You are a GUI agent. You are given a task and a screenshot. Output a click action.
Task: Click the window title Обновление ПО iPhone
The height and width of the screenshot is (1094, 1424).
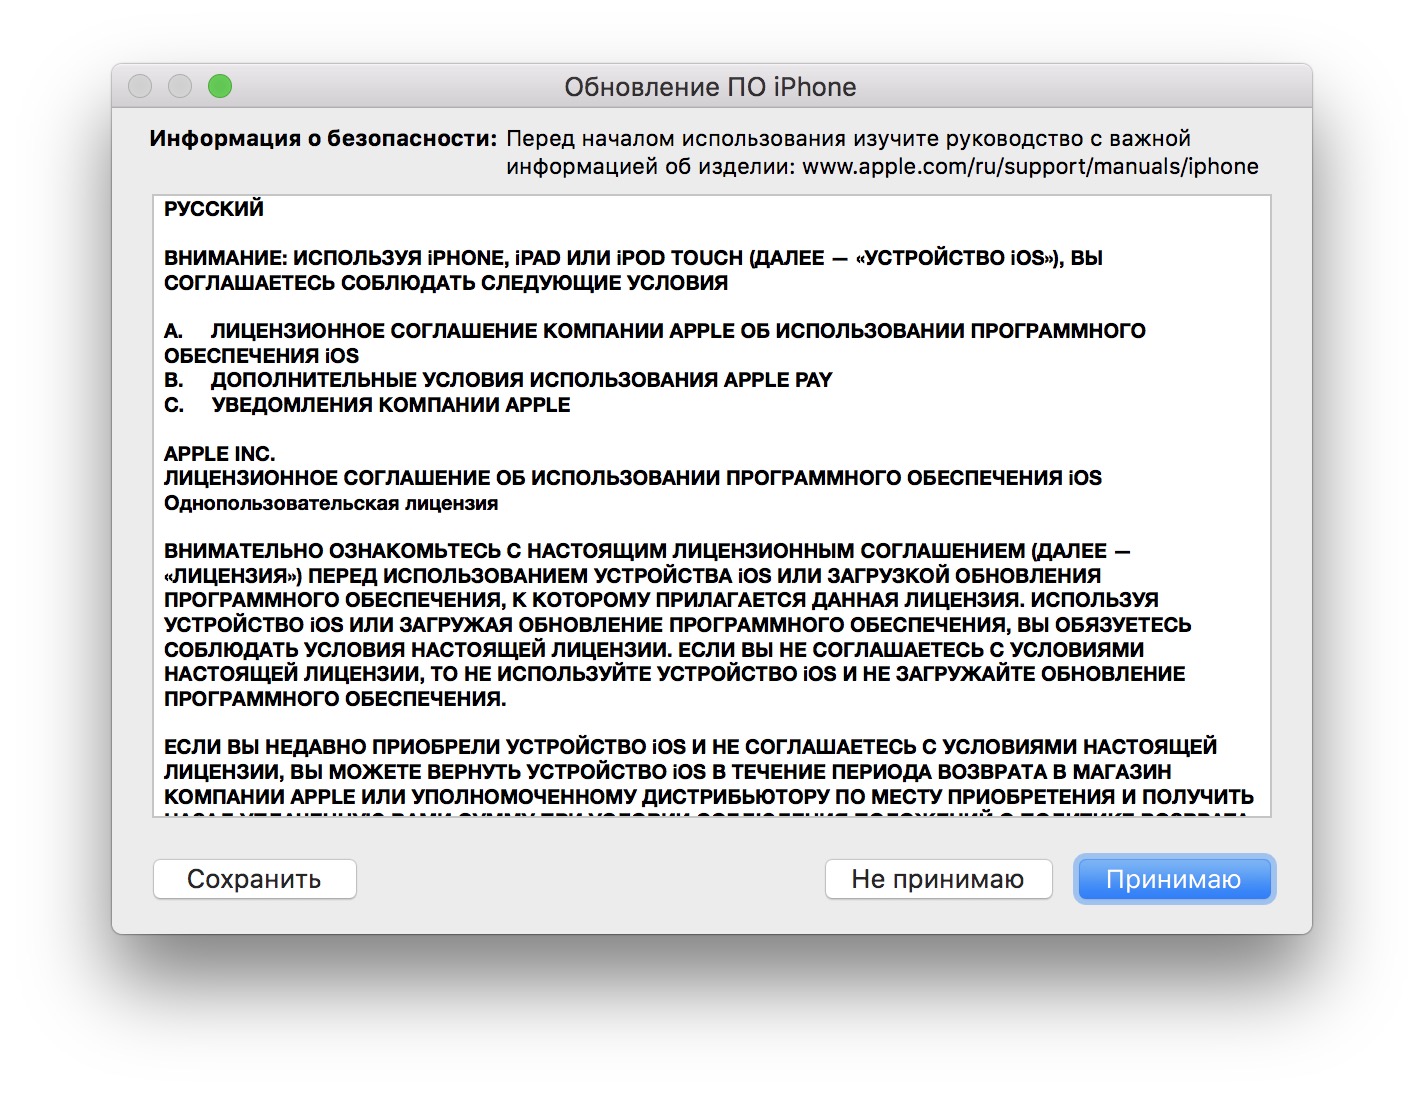[x=710, y=87]
